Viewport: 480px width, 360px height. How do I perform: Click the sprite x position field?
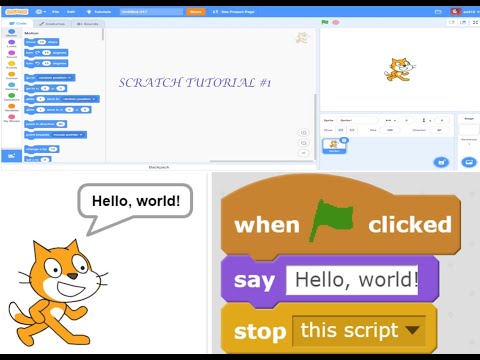click(406, 120)
